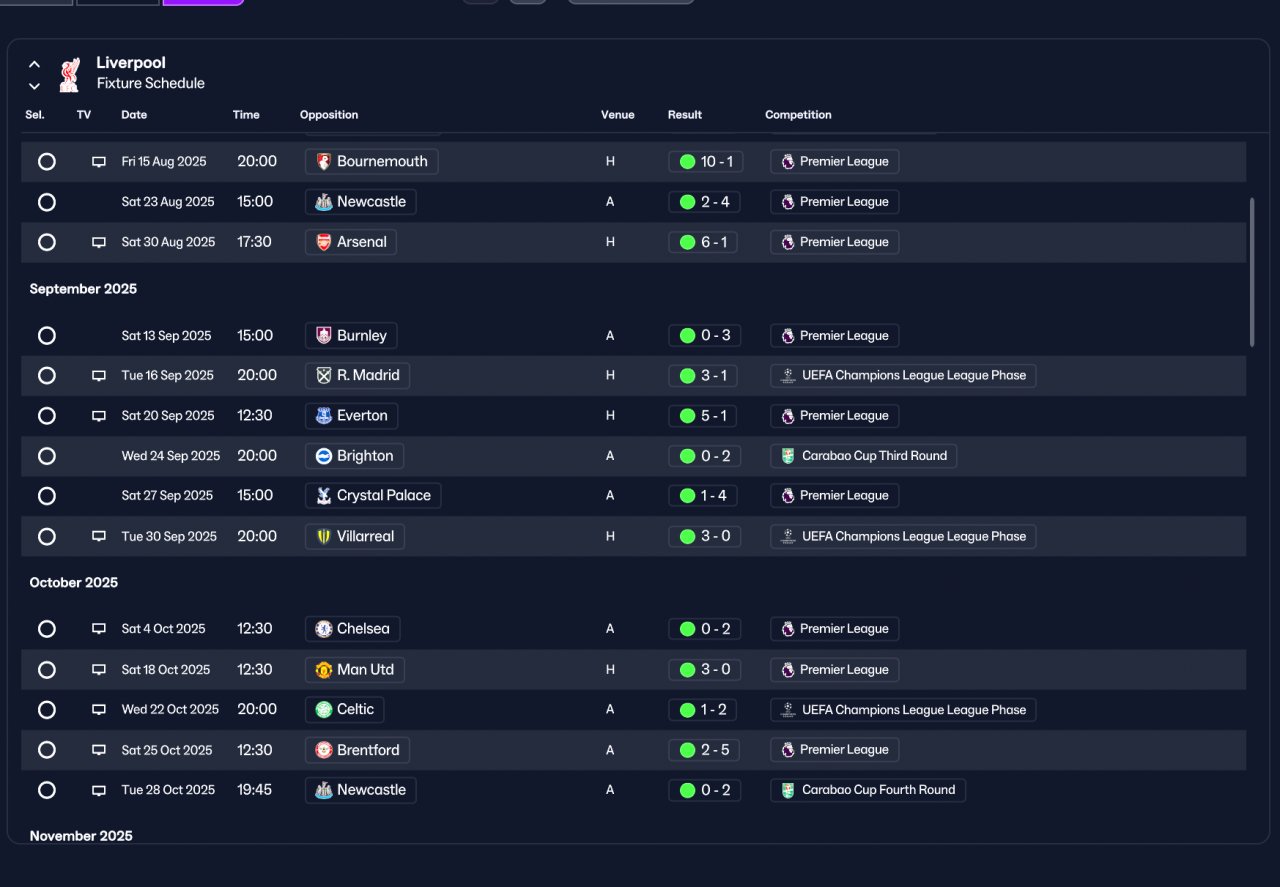Click the fixture list vertical scrollbar

1251,272
